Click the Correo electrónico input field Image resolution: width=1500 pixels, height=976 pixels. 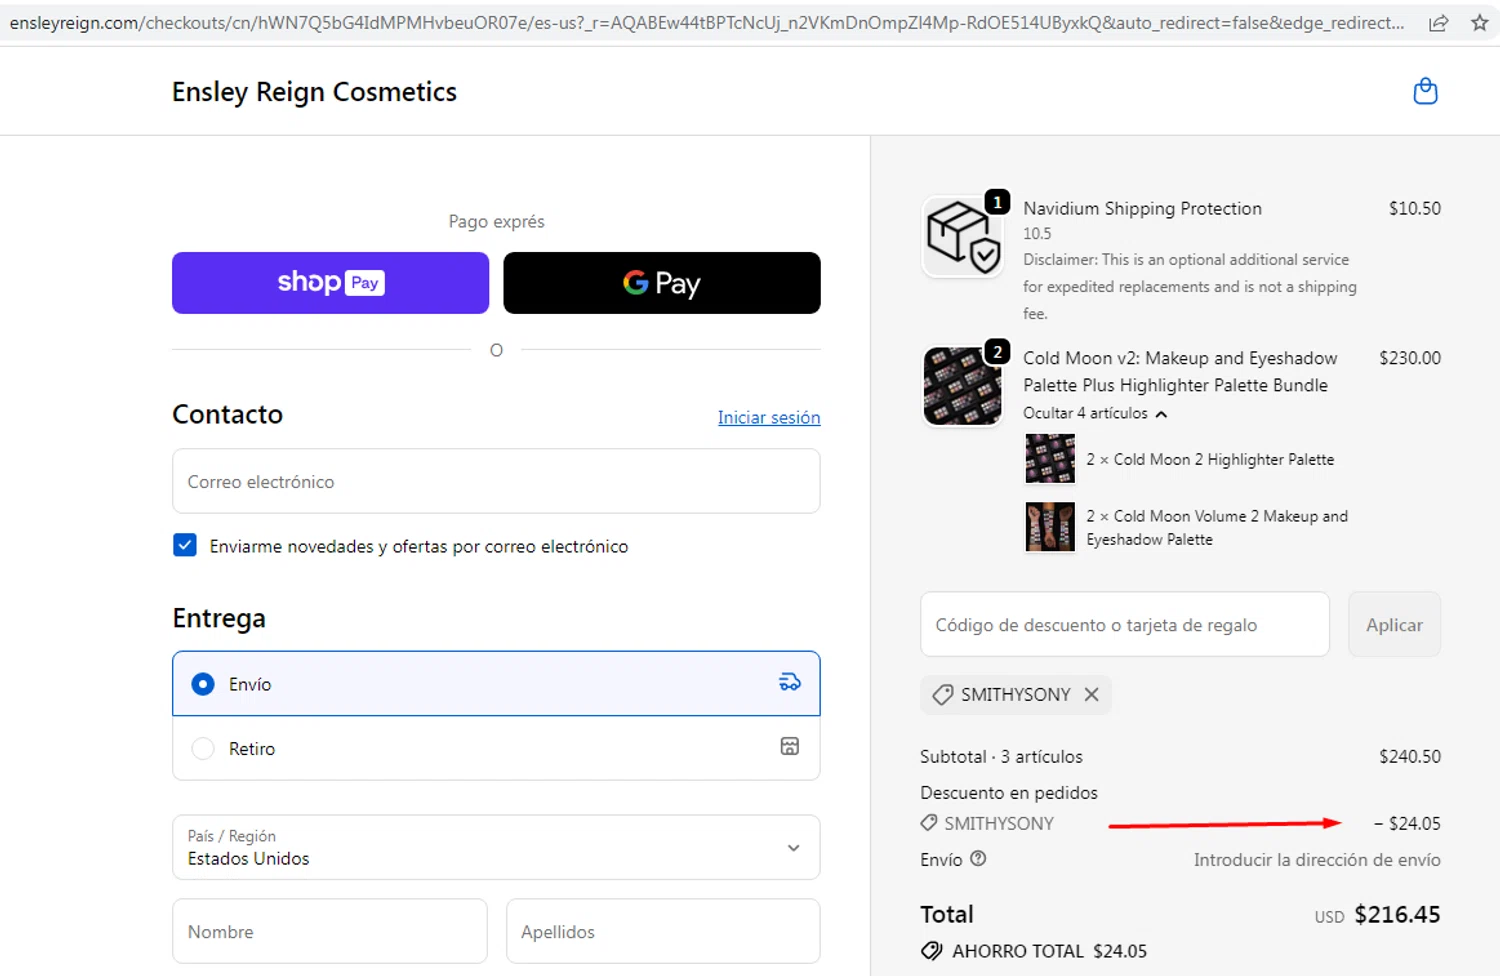[x=496, y=481]
